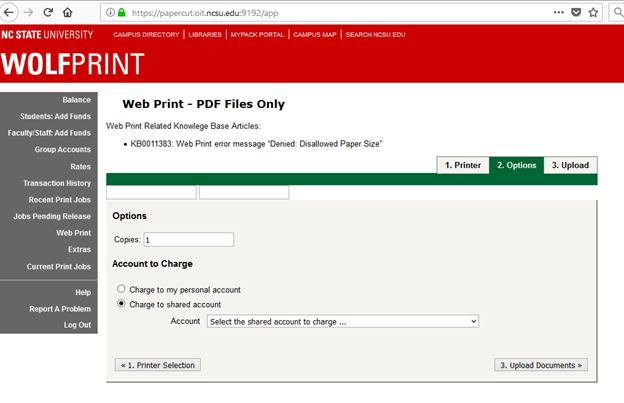The height and width of the screenshot is (403, 624).
Task: Select Charge to my personal account
Action: pos(122,289)
